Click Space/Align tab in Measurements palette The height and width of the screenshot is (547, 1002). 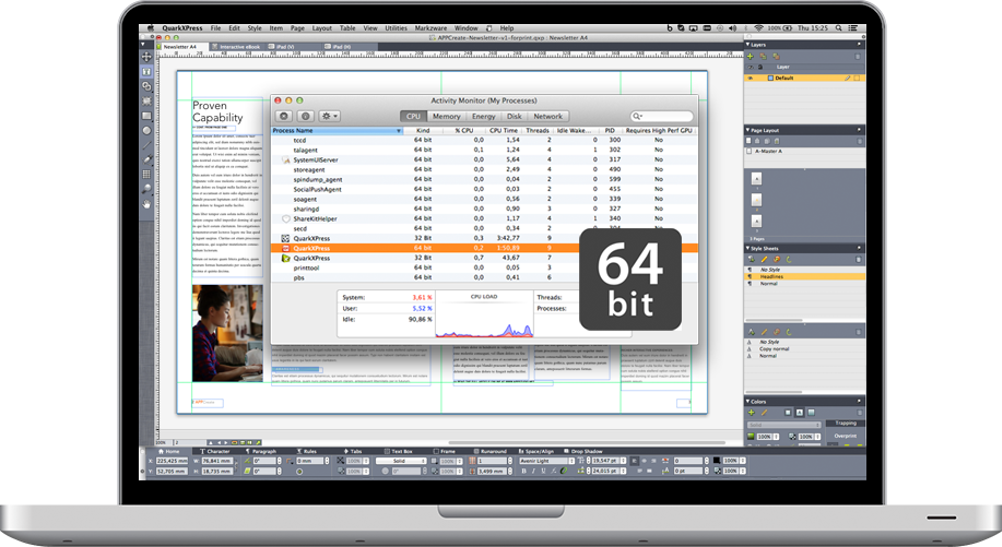[536, 451]
